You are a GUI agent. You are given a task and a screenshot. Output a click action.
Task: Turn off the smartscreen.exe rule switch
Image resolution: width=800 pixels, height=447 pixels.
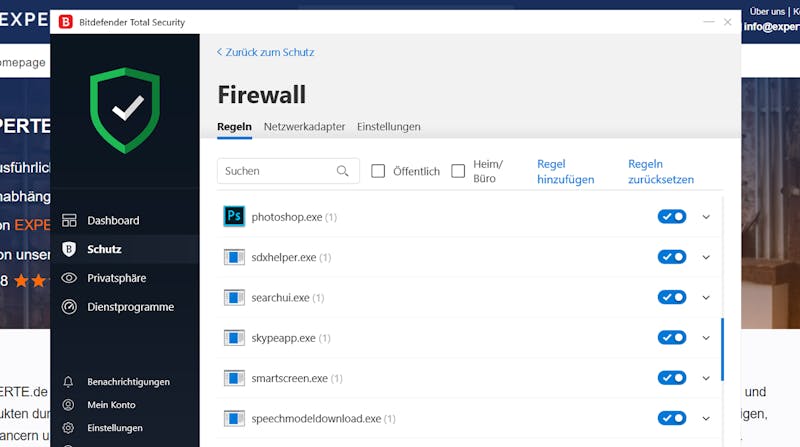tap(672, 378)
